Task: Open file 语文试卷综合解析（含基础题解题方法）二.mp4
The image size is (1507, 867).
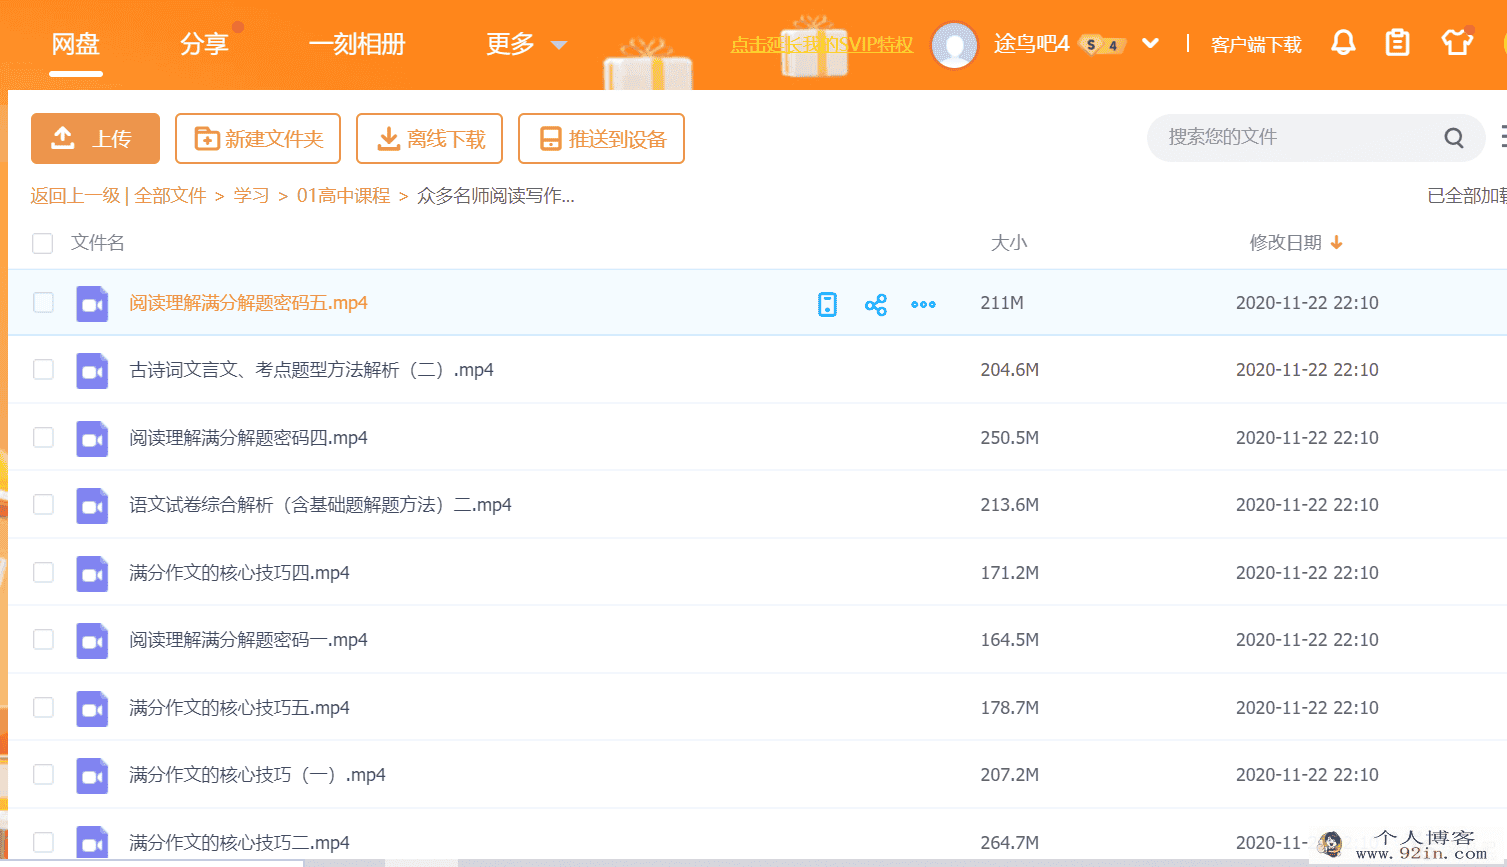Action: (320, 505)
